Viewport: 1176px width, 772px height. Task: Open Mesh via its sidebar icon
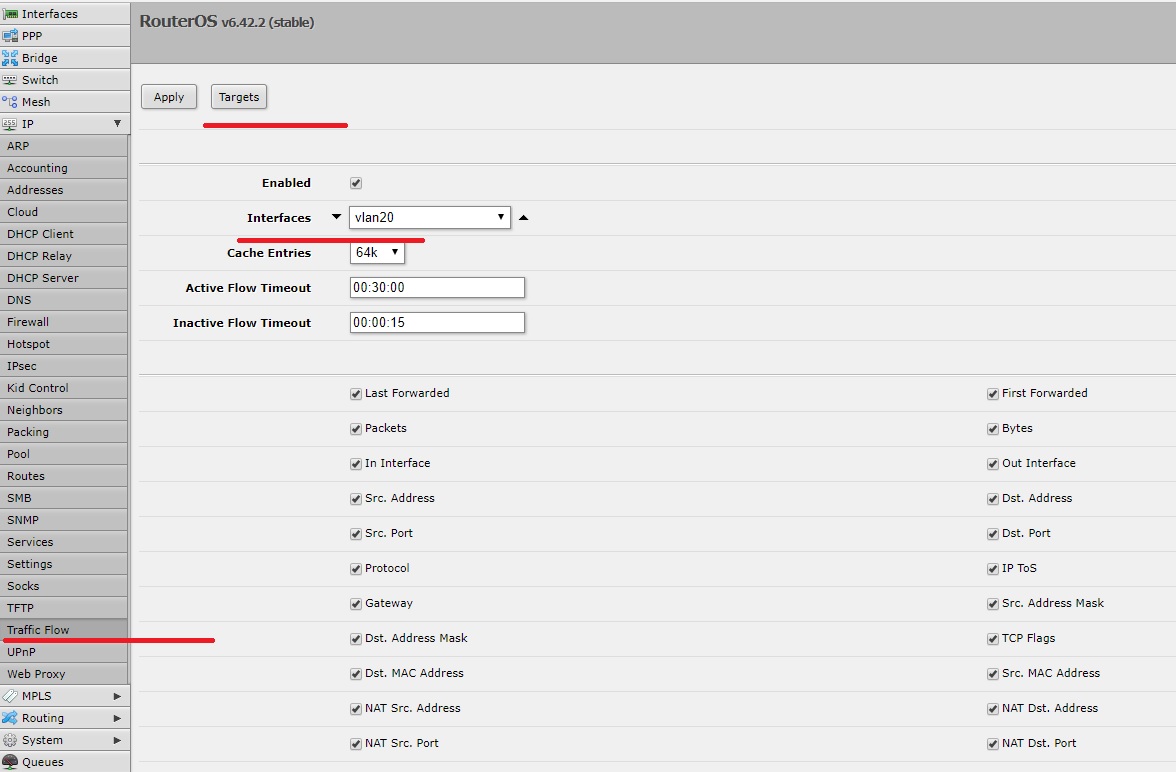point(10,102)
